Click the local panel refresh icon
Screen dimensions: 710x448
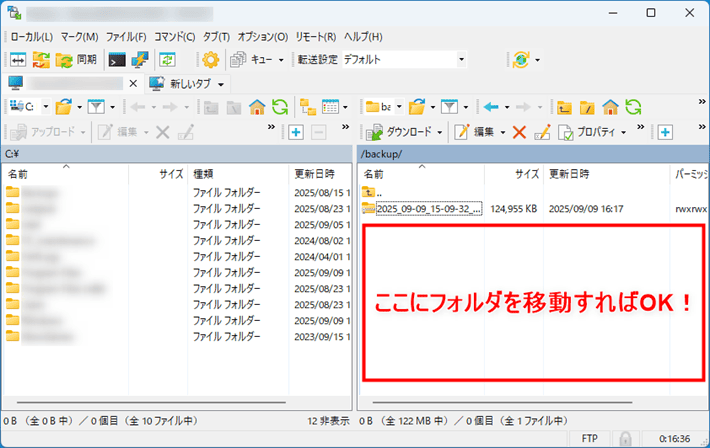[280, 107]
